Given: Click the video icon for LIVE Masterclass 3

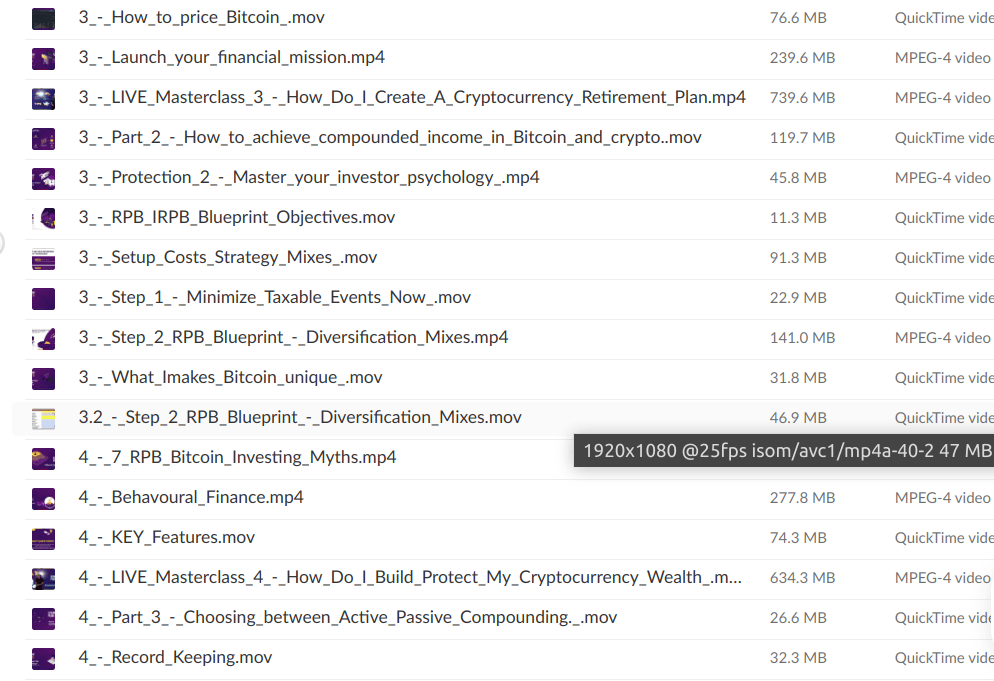Looking at the screenshot, I should tap(43, 98).
